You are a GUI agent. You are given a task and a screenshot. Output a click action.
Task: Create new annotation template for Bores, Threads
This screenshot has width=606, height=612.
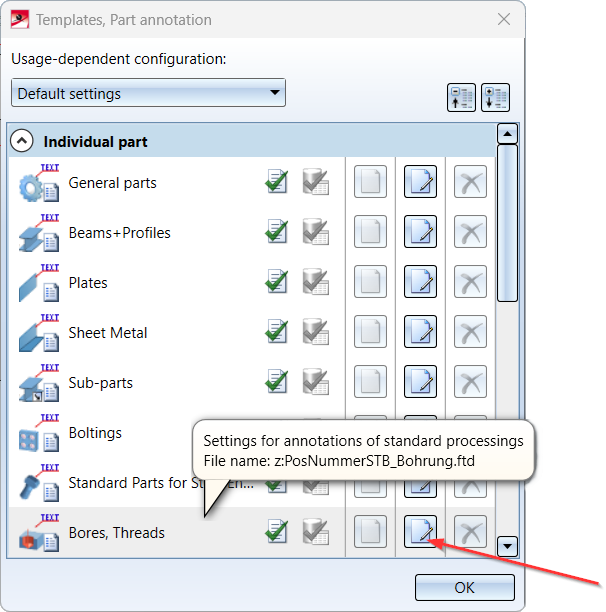pyautogui.click(x=370, y=531)
